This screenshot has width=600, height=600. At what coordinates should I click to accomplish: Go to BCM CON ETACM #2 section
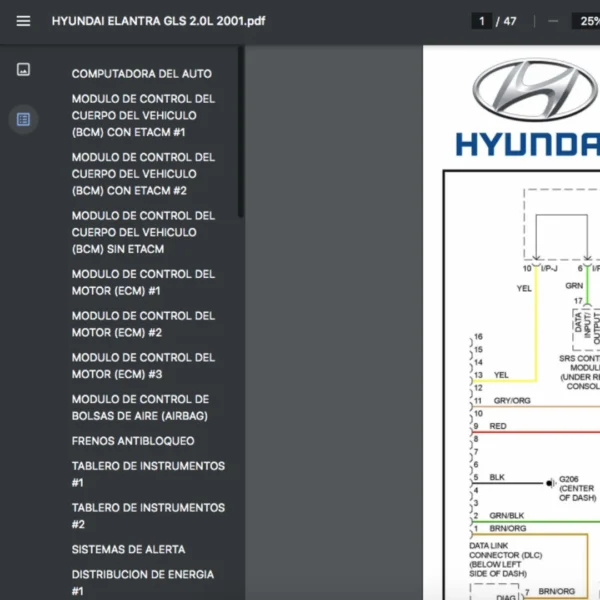click(143, 174)
